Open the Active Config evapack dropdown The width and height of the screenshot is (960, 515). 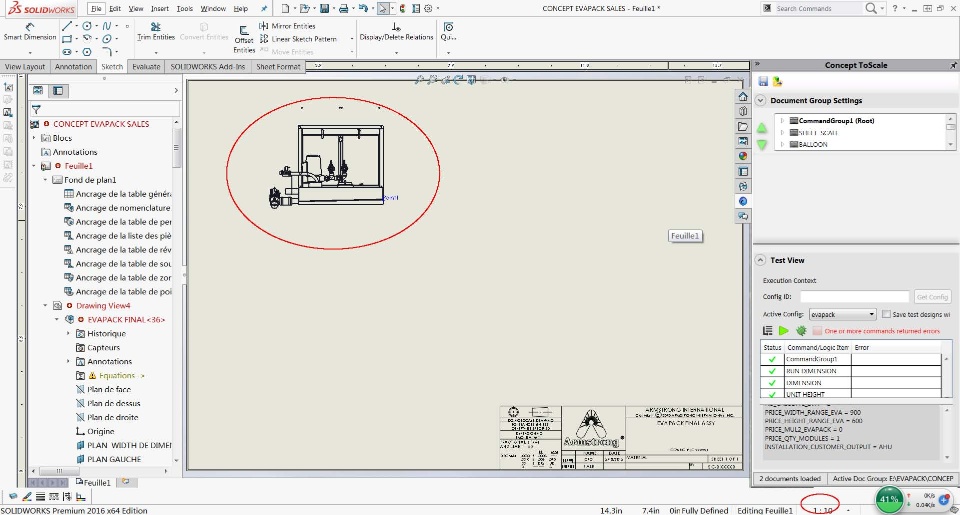(842, 314)
